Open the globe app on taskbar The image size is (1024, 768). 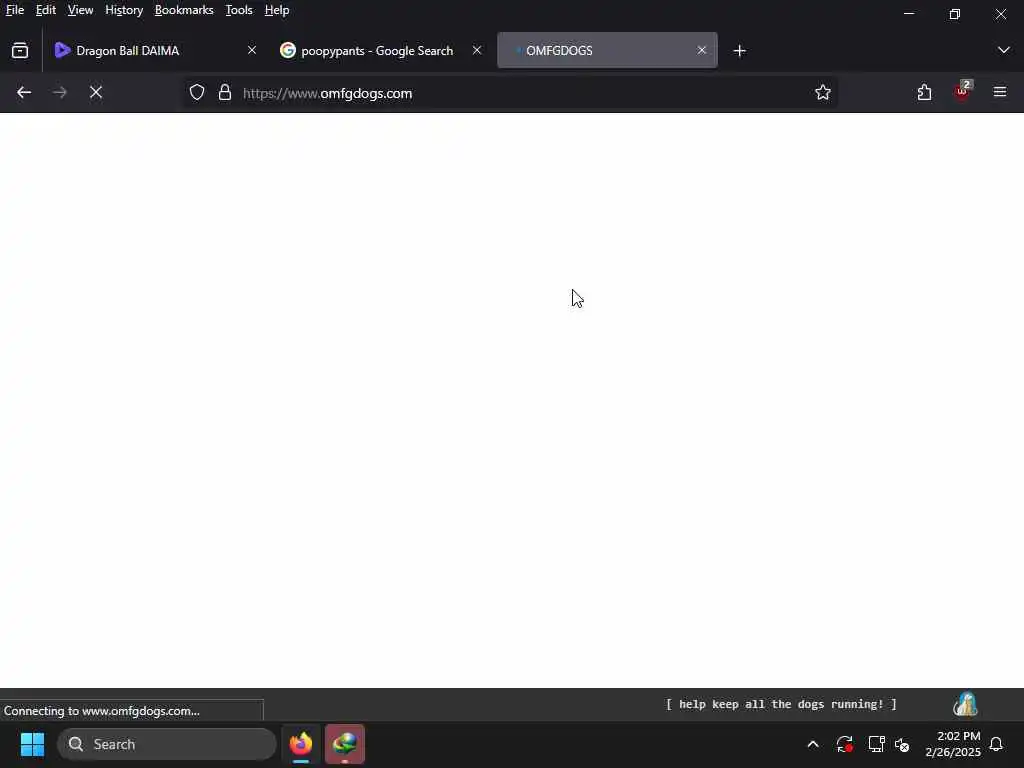(x=345, y=744)
